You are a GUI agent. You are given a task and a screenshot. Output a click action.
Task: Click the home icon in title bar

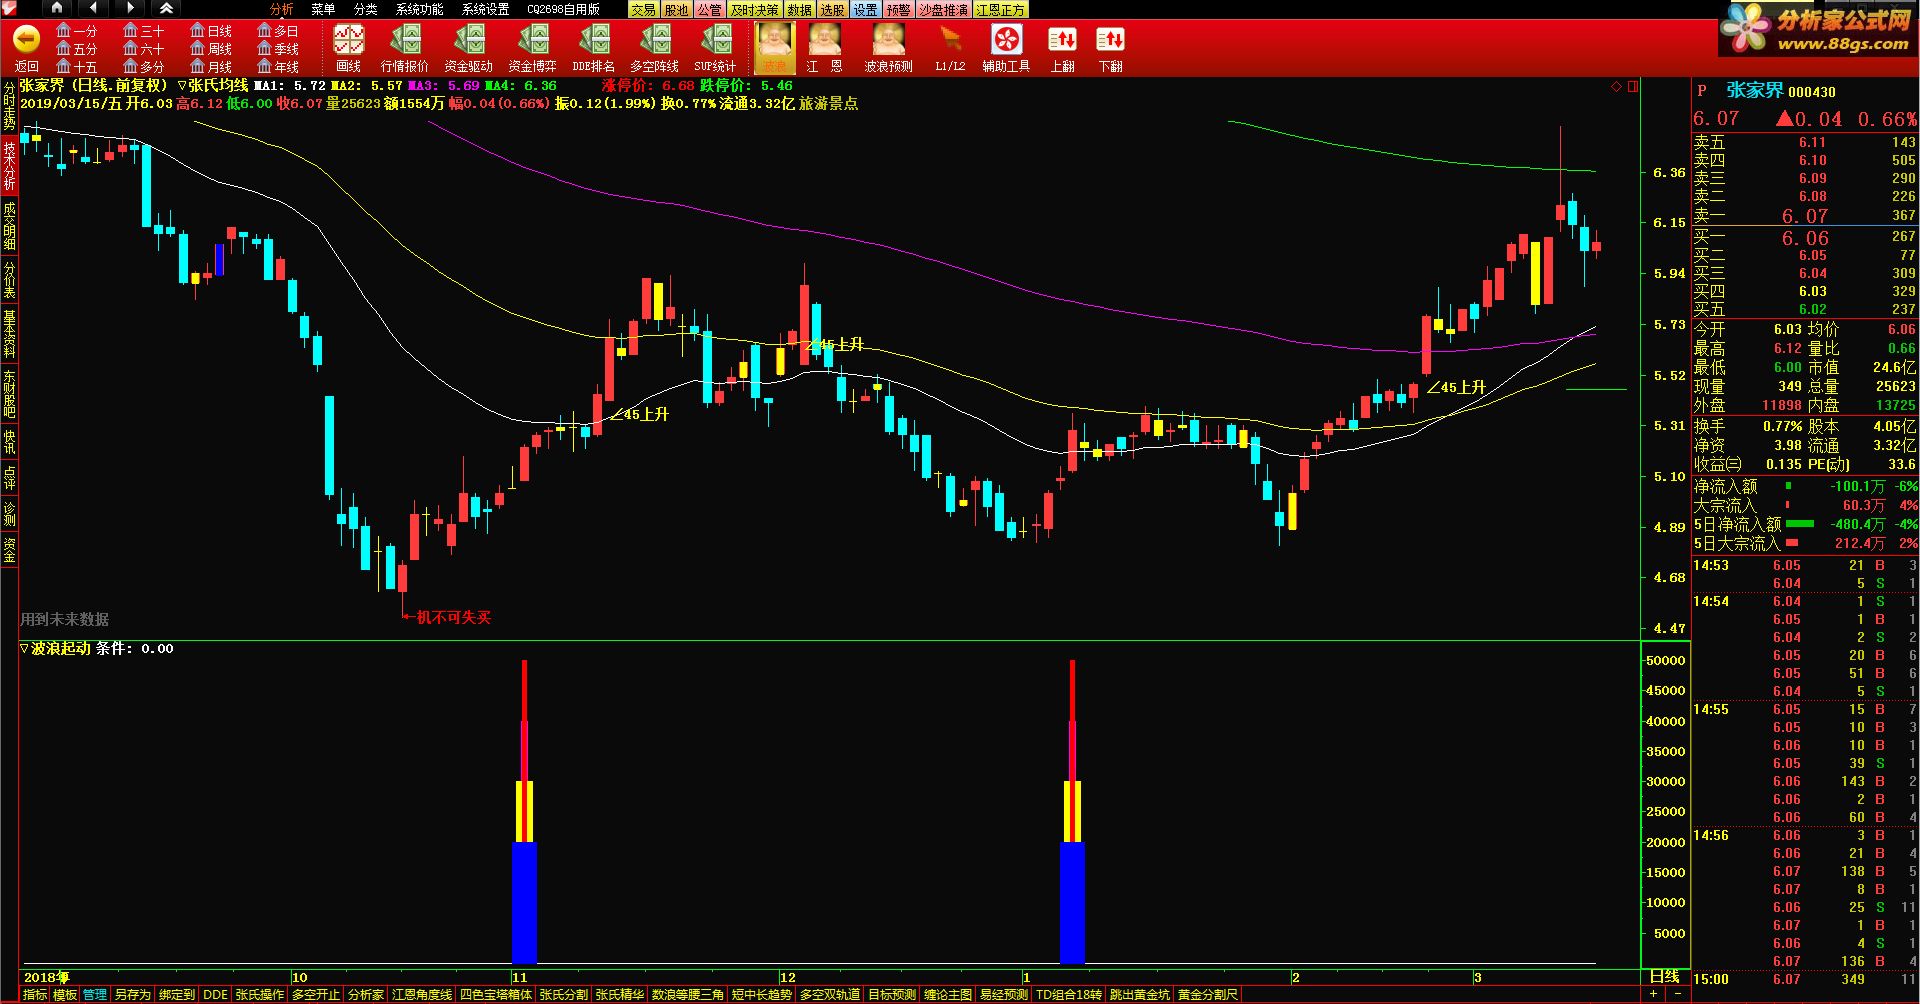56,8
